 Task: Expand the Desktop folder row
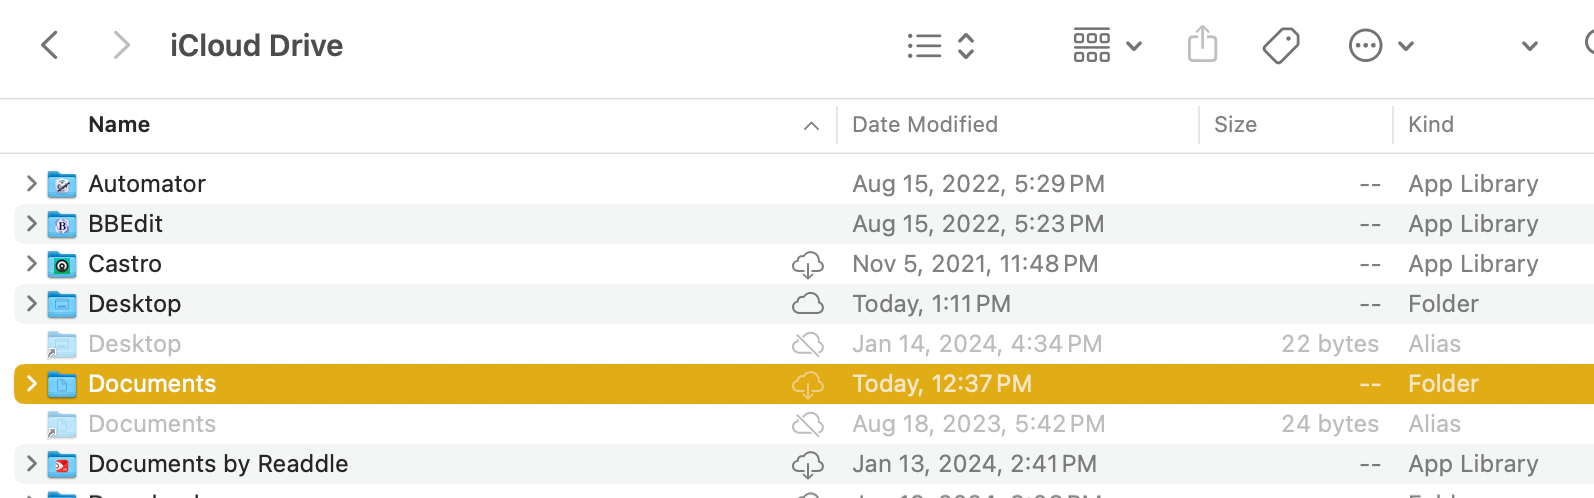31,303
